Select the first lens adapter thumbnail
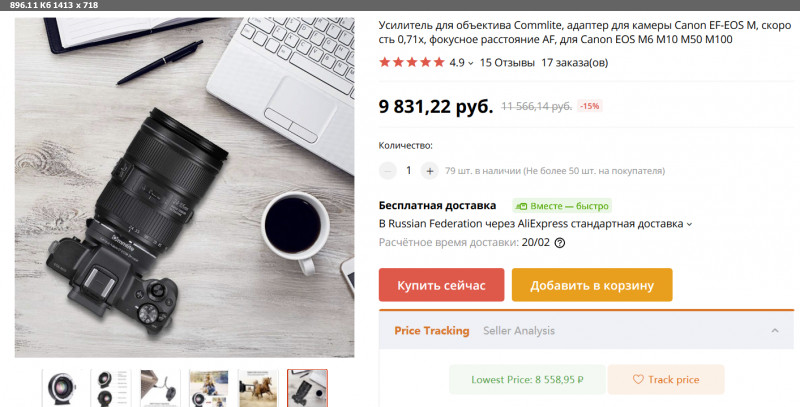The image size is (800, 407). [x=62, y=387]
